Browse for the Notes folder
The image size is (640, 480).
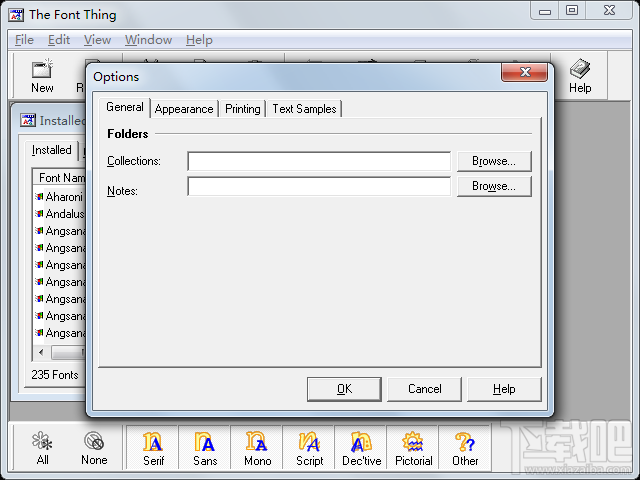point(494,186)
